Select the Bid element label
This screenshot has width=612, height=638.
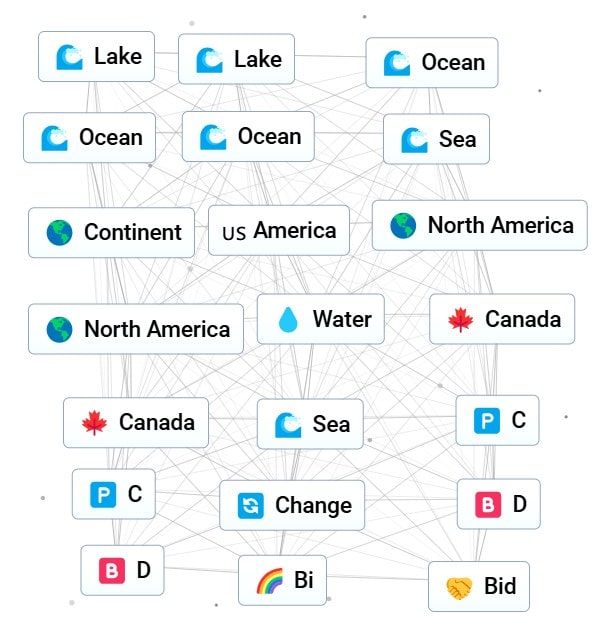pos(499,587)
